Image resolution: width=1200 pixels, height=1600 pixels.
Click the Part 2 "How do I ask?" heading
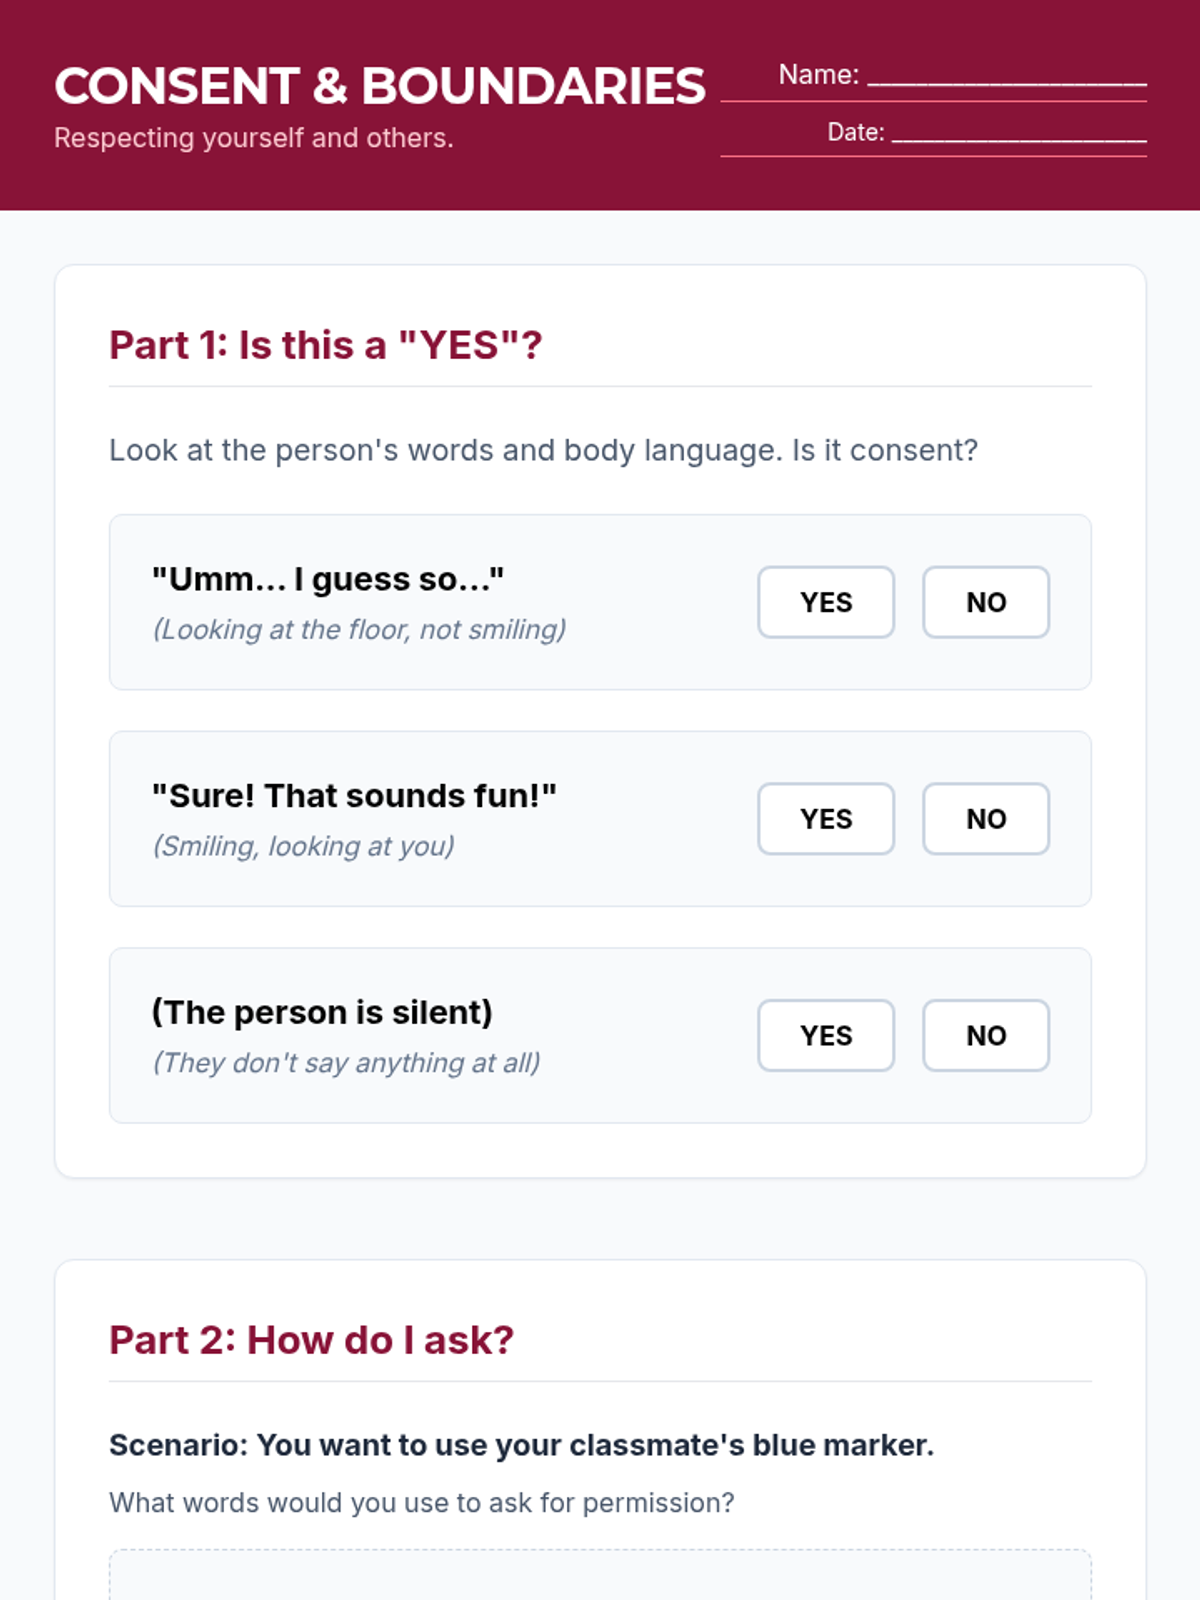(x=311, y=1340)
